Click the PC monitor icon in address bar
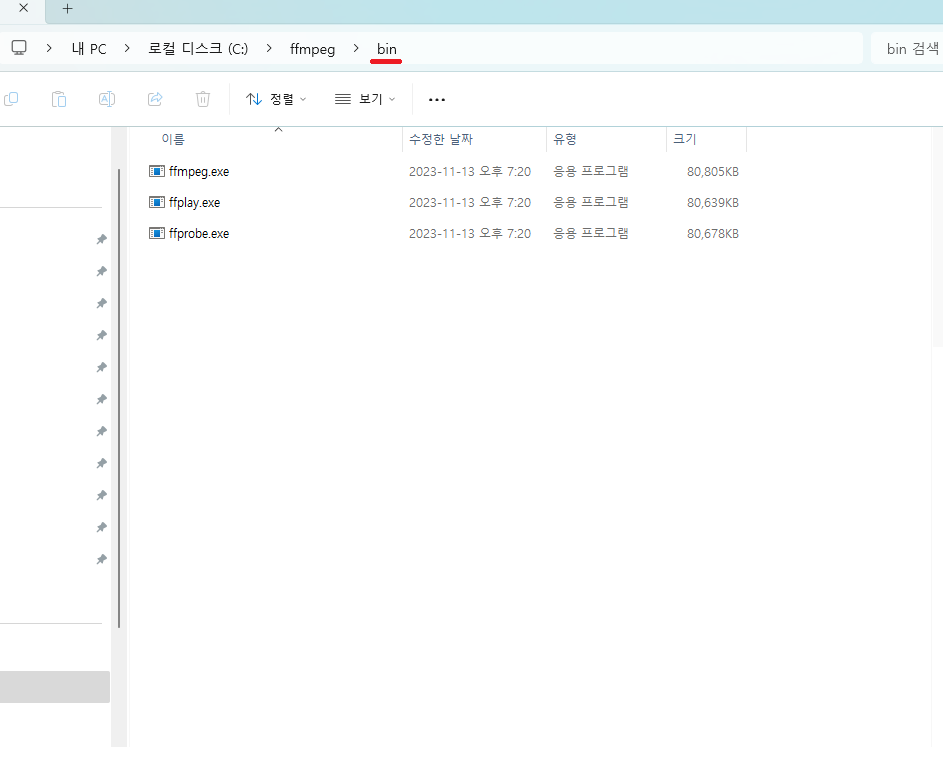 coord(19,48)
